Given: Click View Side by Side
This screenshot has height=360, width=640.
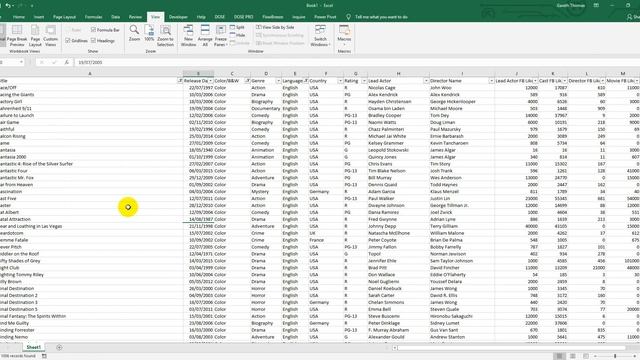Looking at the screenshot, I should click(x=276, y=27).
